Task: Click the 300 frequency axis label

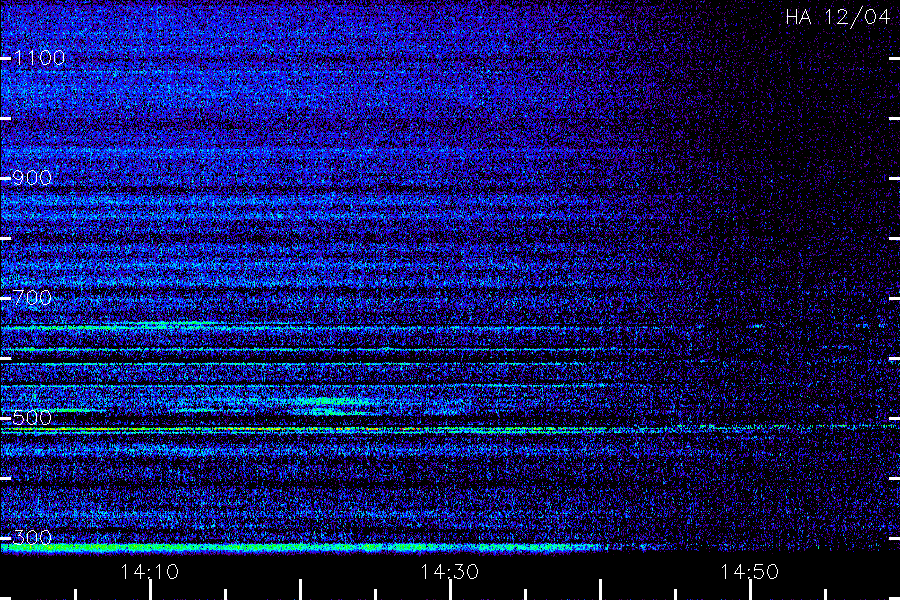Action: [32, 537]
